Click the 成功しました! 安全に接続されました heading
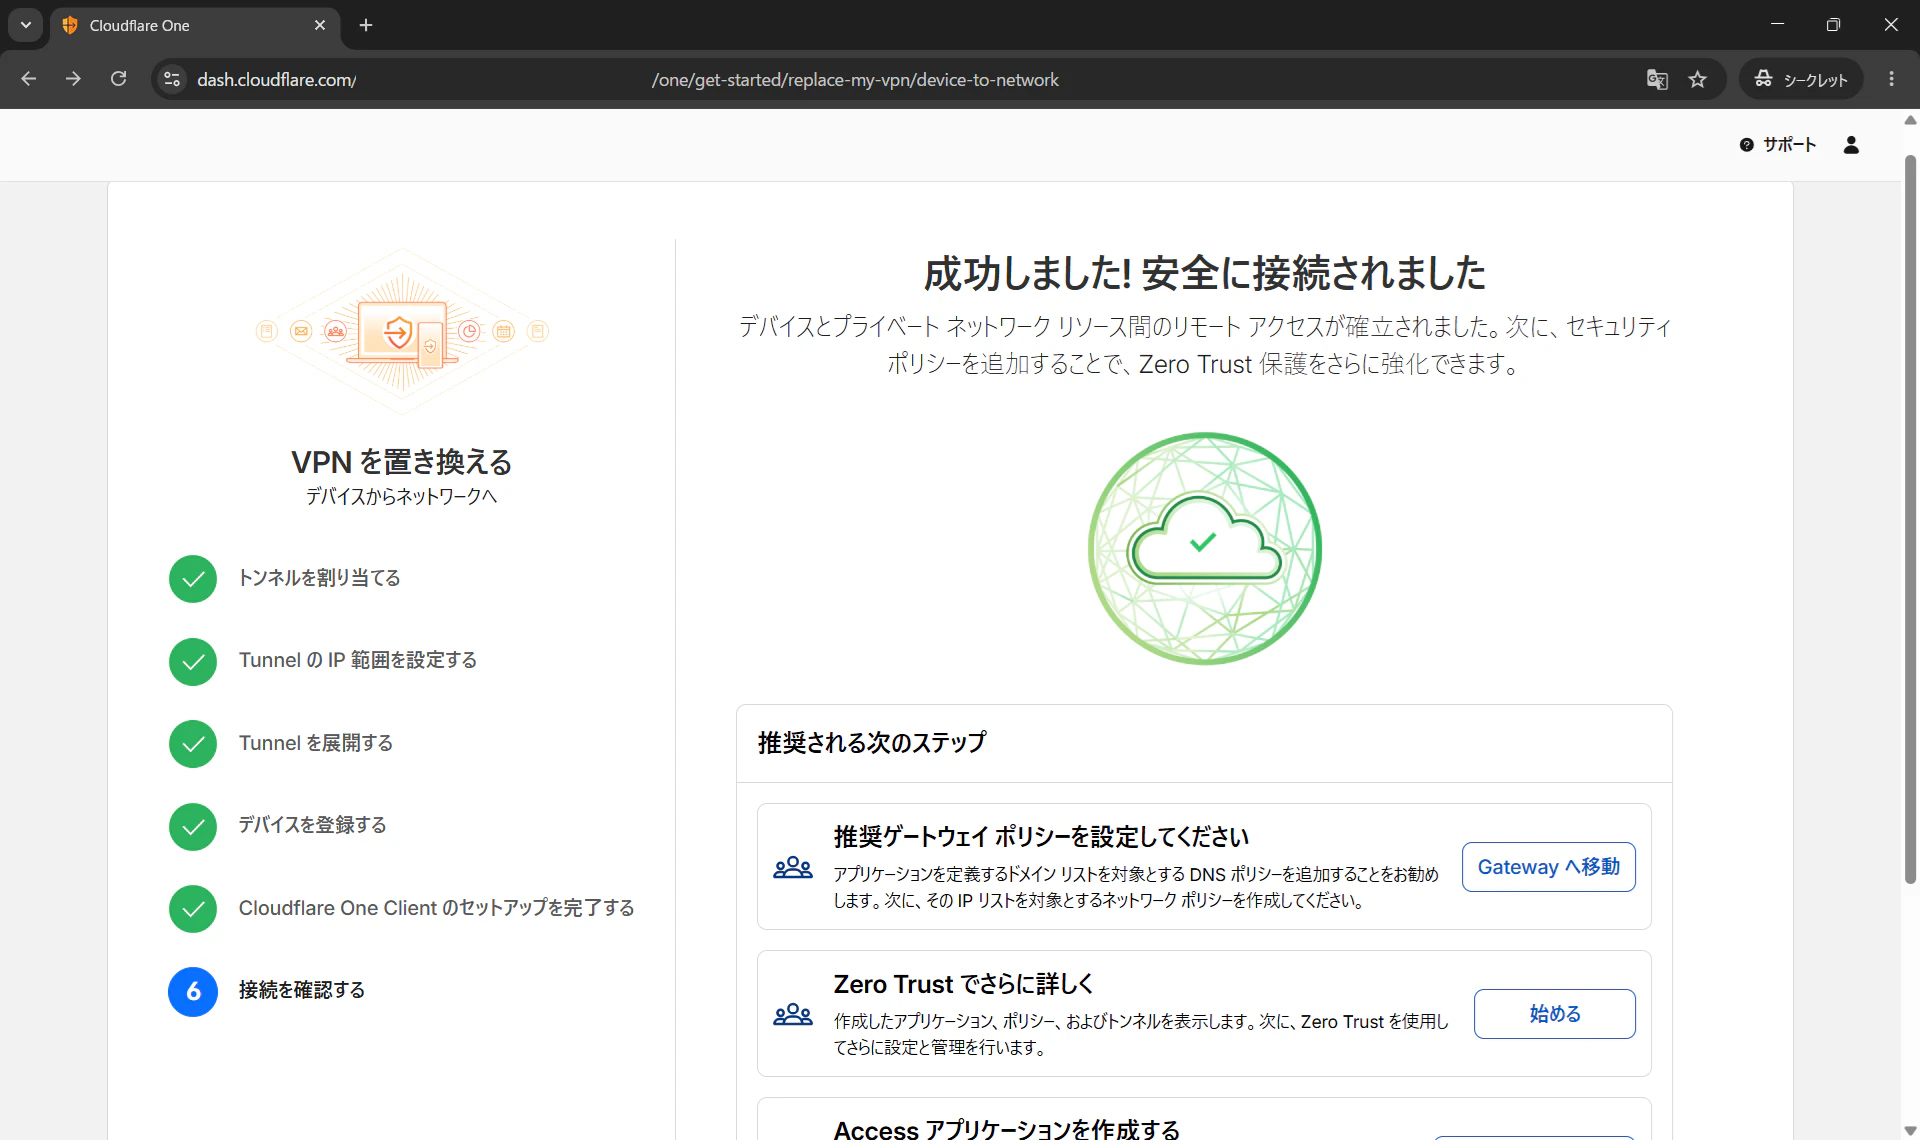Screen dimensions: 1920x1140 [x=1204, y=273]
